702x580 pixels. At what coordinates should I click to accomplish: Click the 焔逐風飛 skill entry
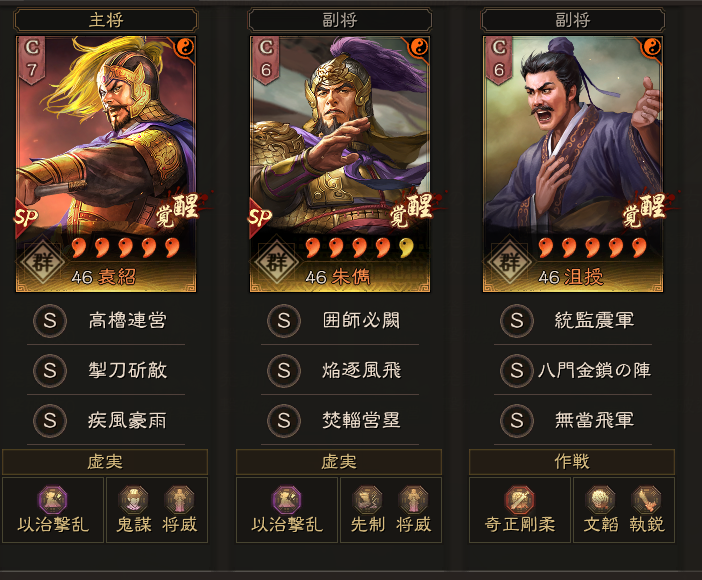[x=340, y=370]
